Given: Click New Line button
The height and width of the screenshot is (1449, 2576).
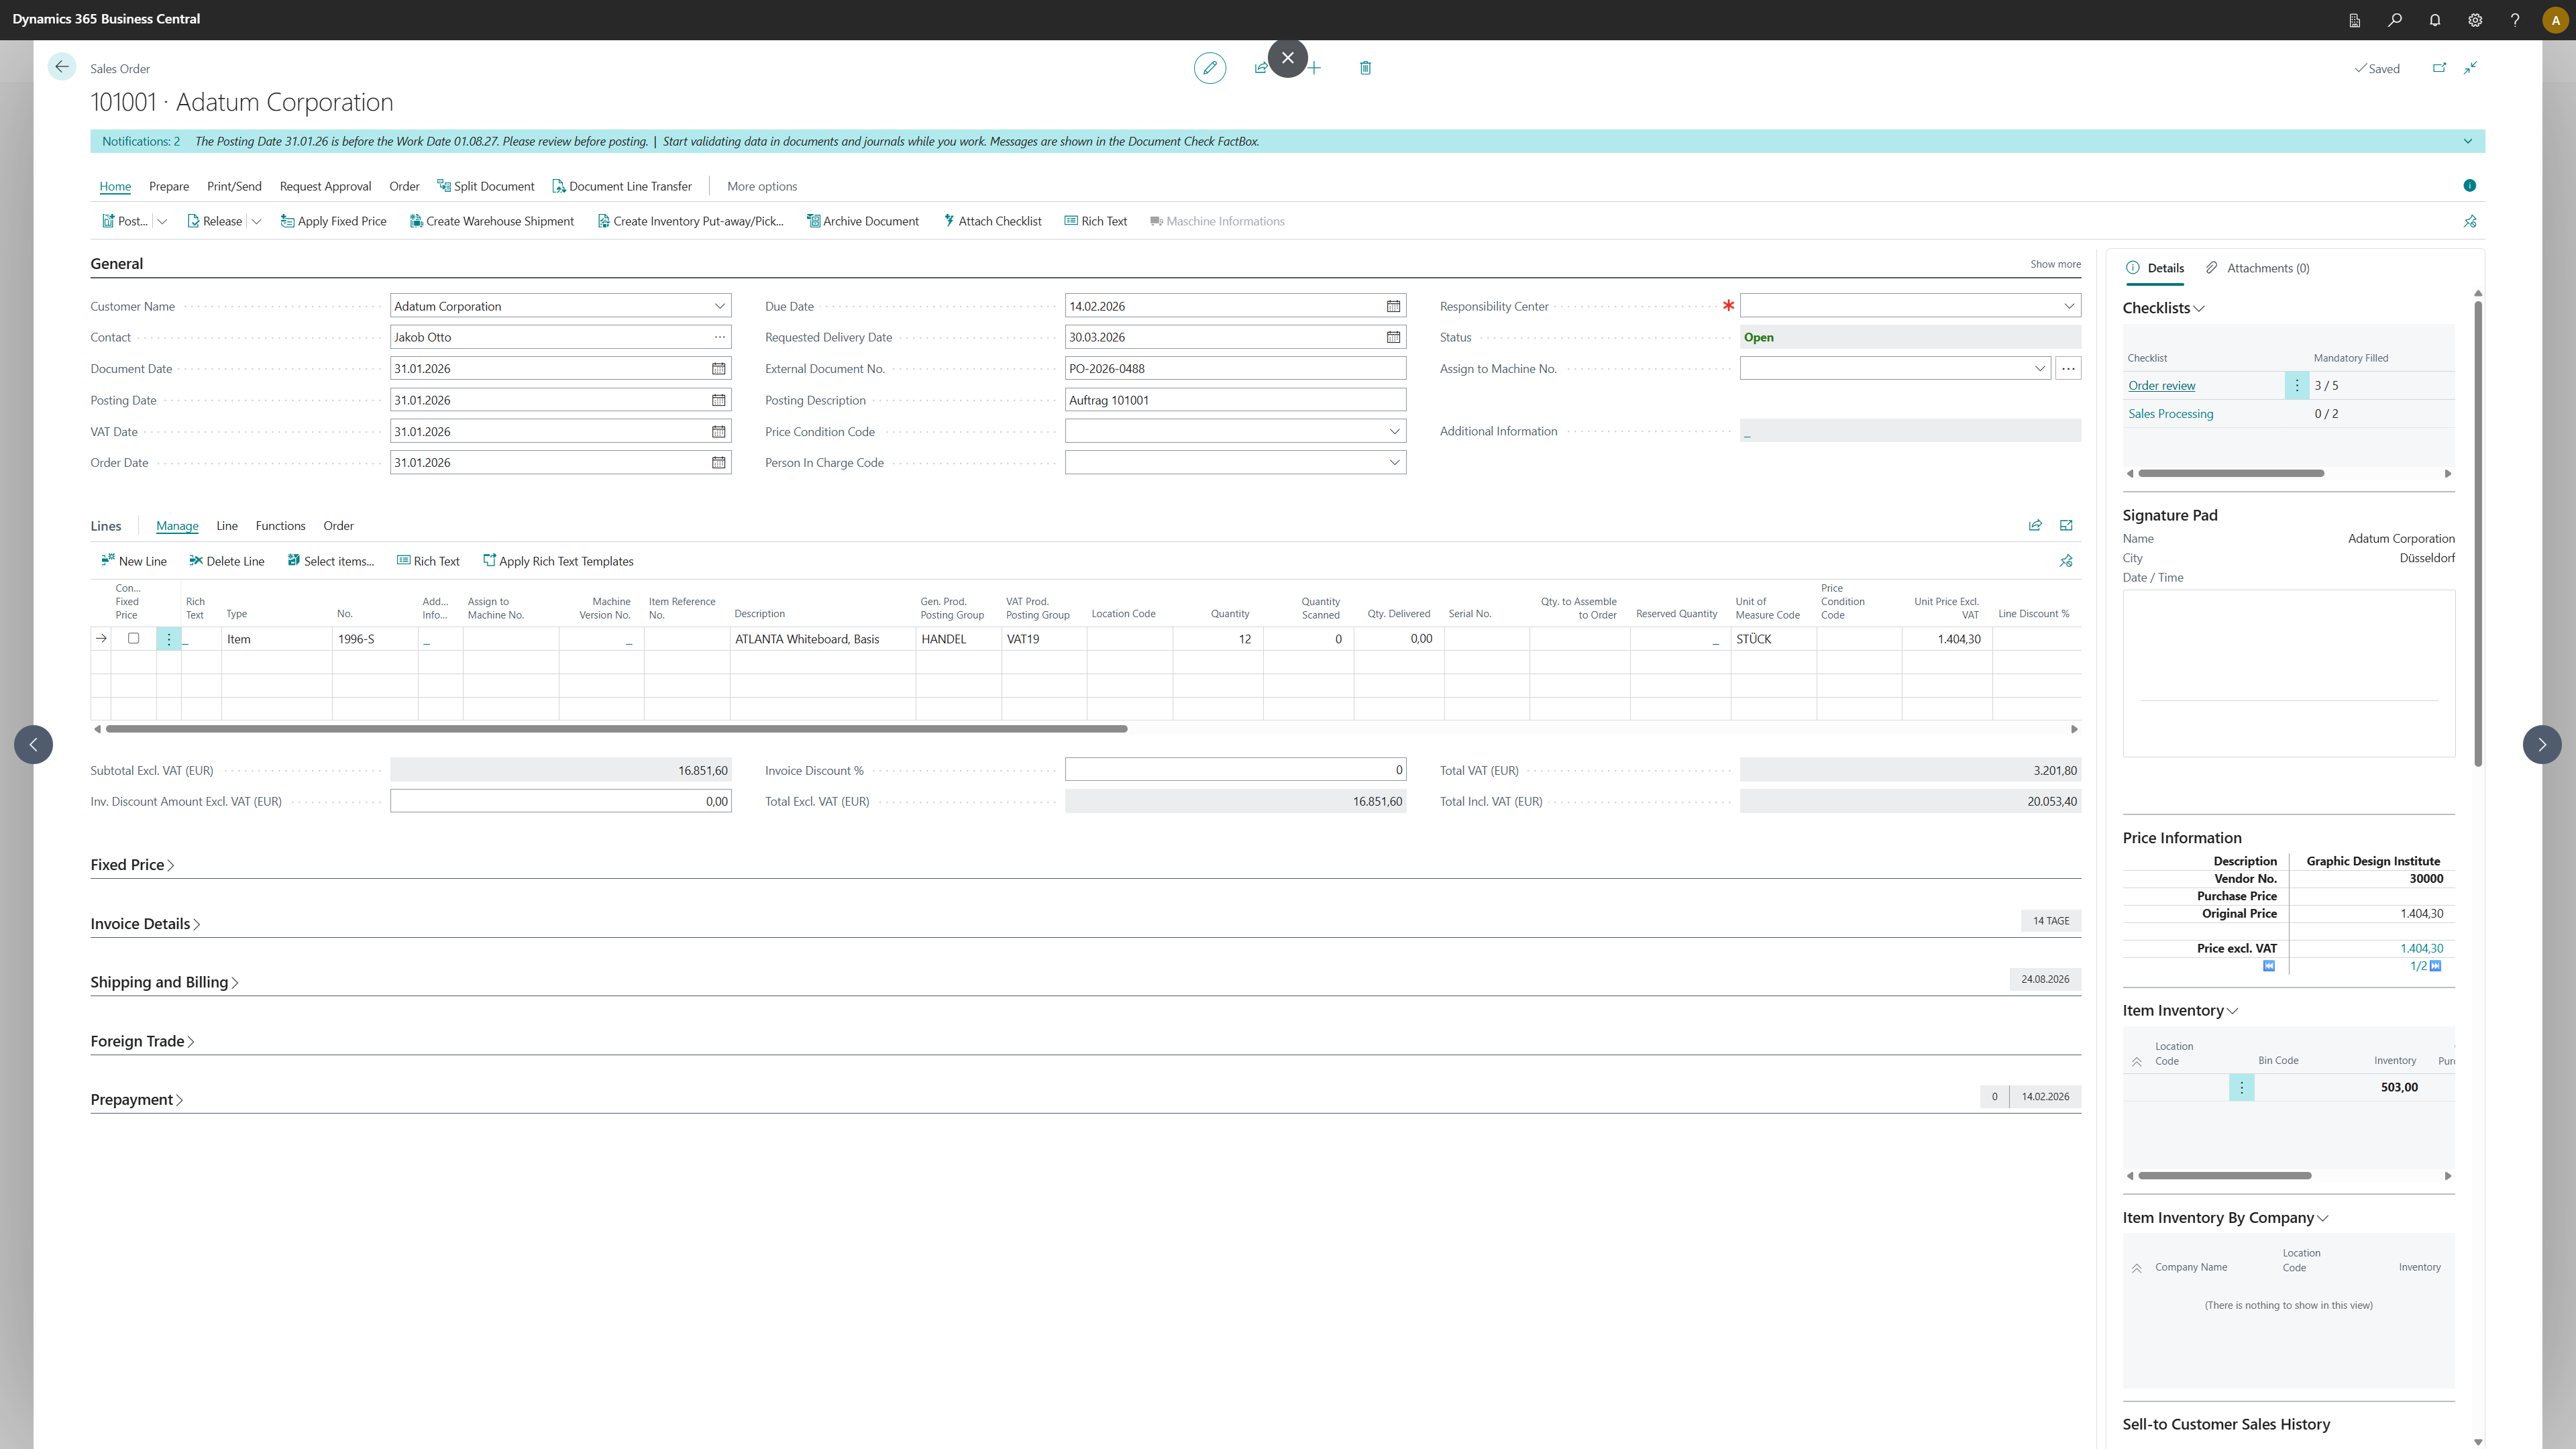Looking at the screenshot, I should click(134, 562).
